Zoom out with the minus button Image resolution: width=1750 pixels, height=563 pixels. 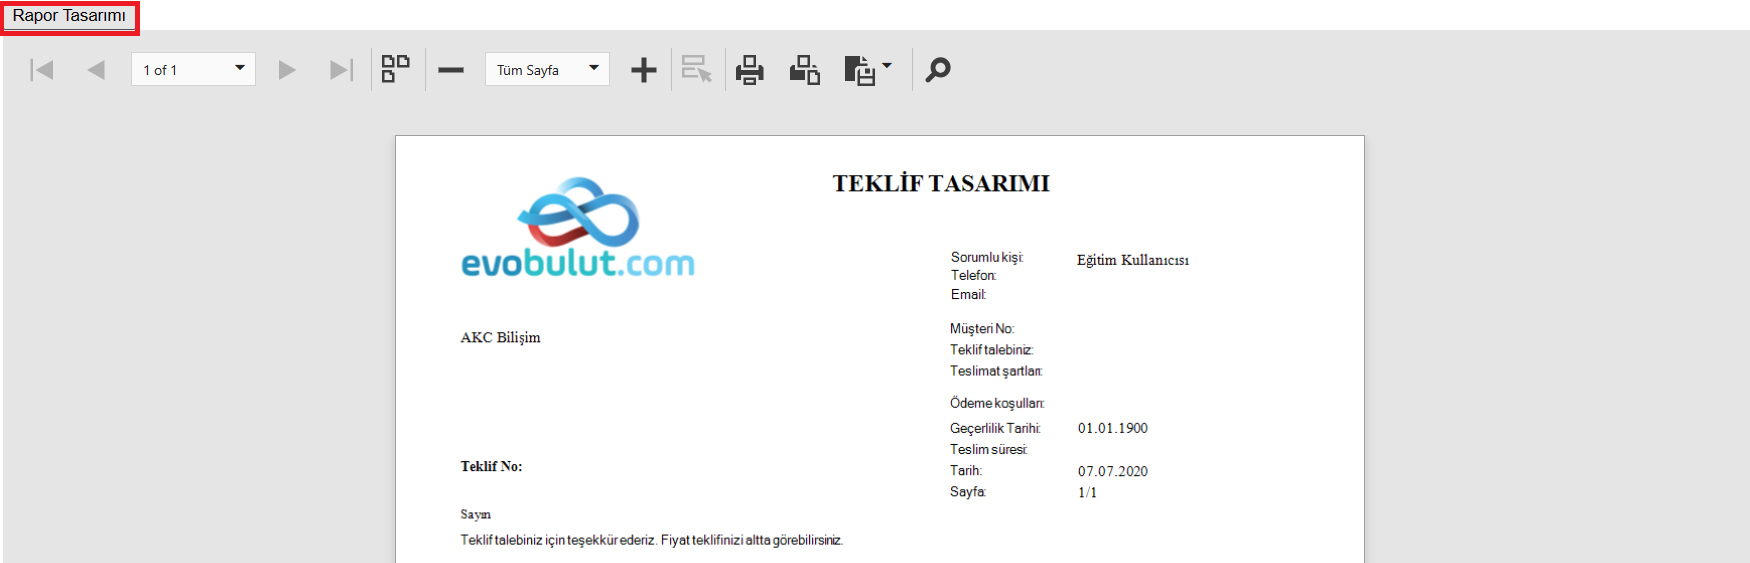tap(451, 70)
